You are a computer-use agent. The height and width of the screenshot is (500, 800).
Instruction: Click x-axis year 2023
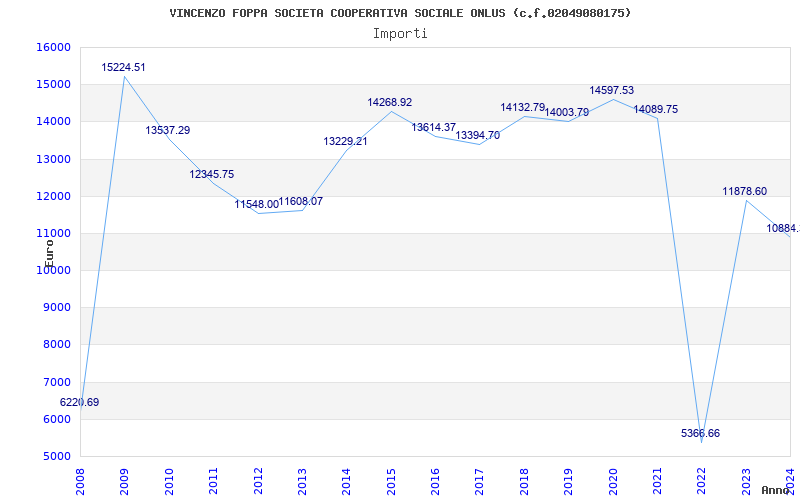click(x=746, y=481)
